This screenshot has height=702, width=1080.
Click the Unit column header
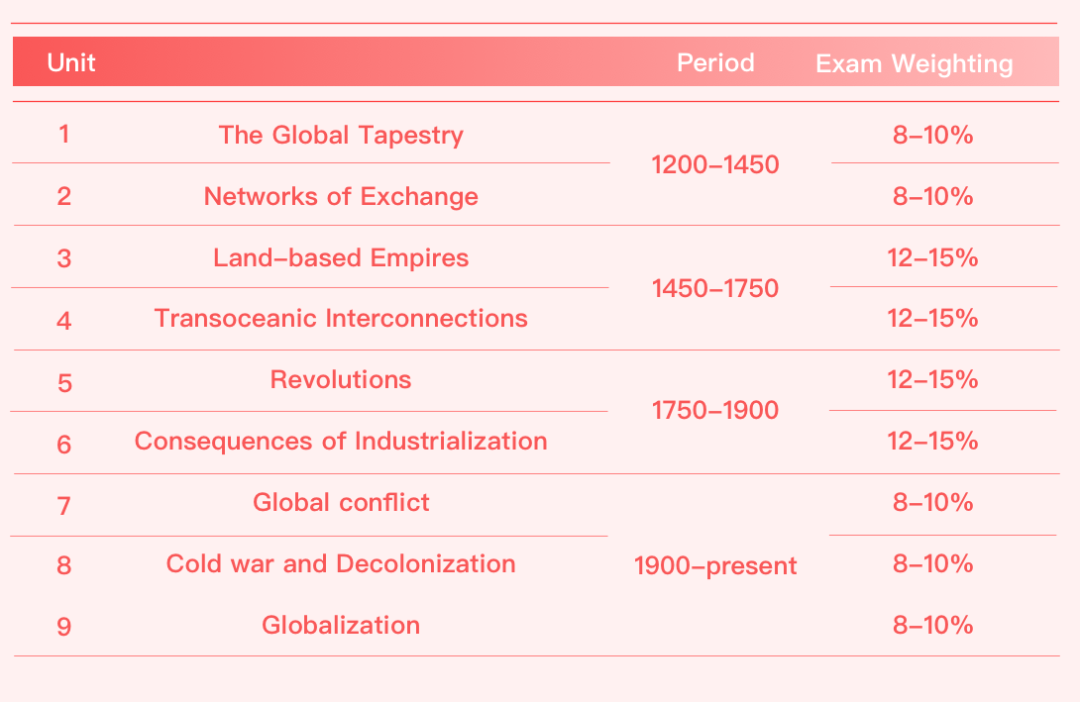pos(71,63)
